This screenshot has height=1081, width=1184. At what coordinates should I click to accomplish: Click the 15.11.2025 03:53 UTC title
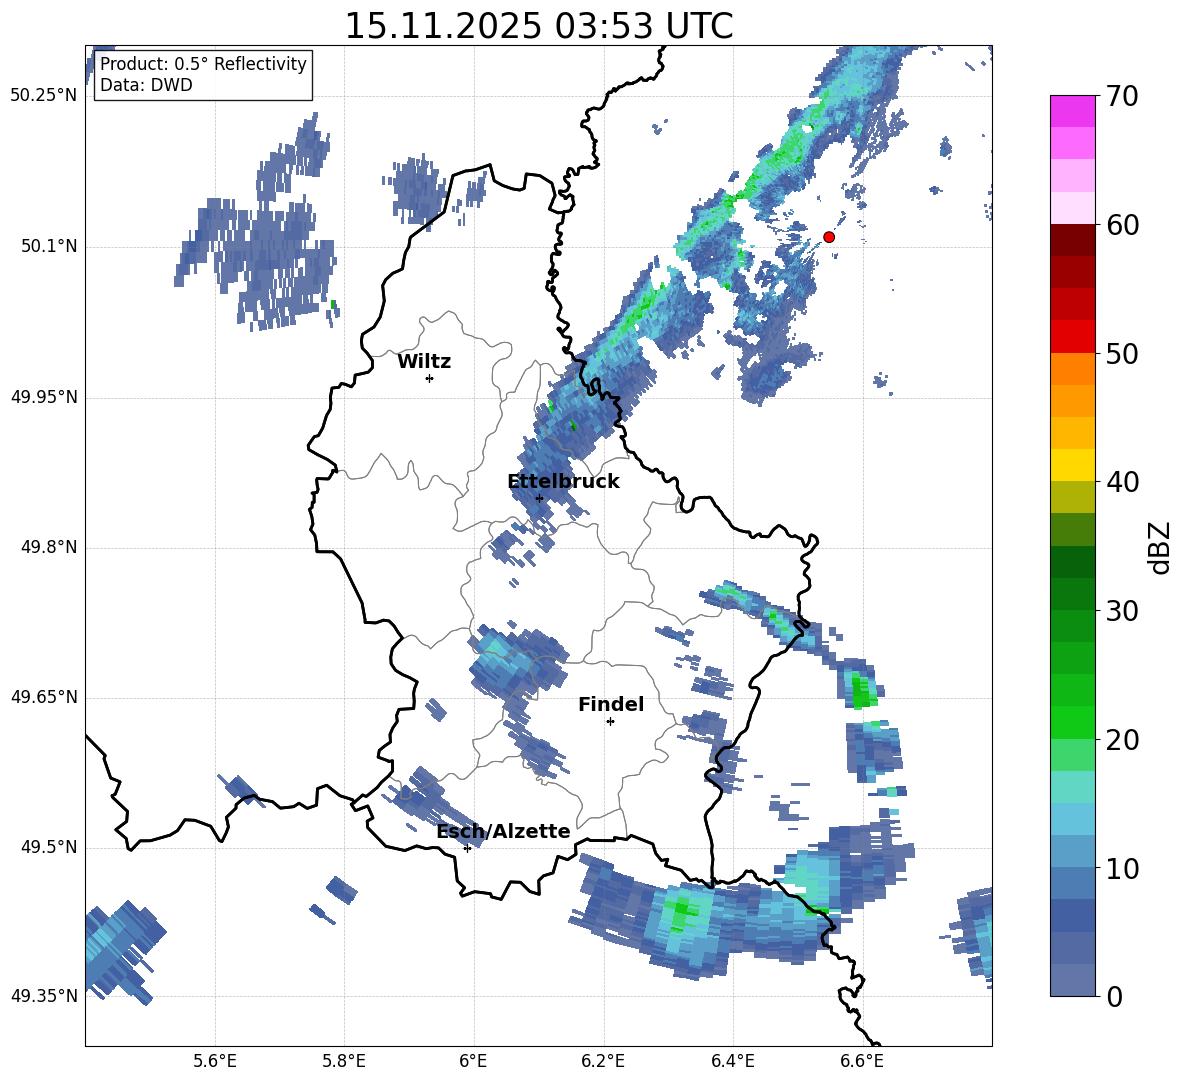point(538,26)
